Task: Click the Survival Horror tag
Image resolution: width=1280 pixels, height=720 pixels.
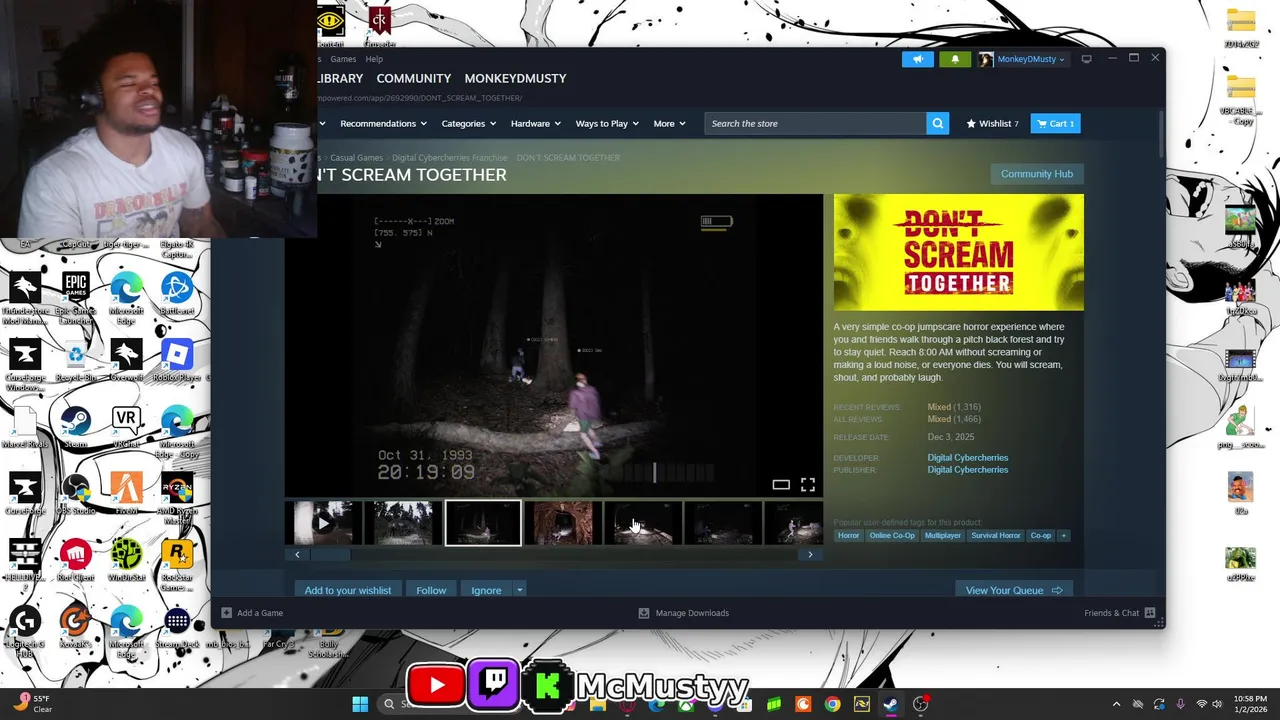Action: 995,536
